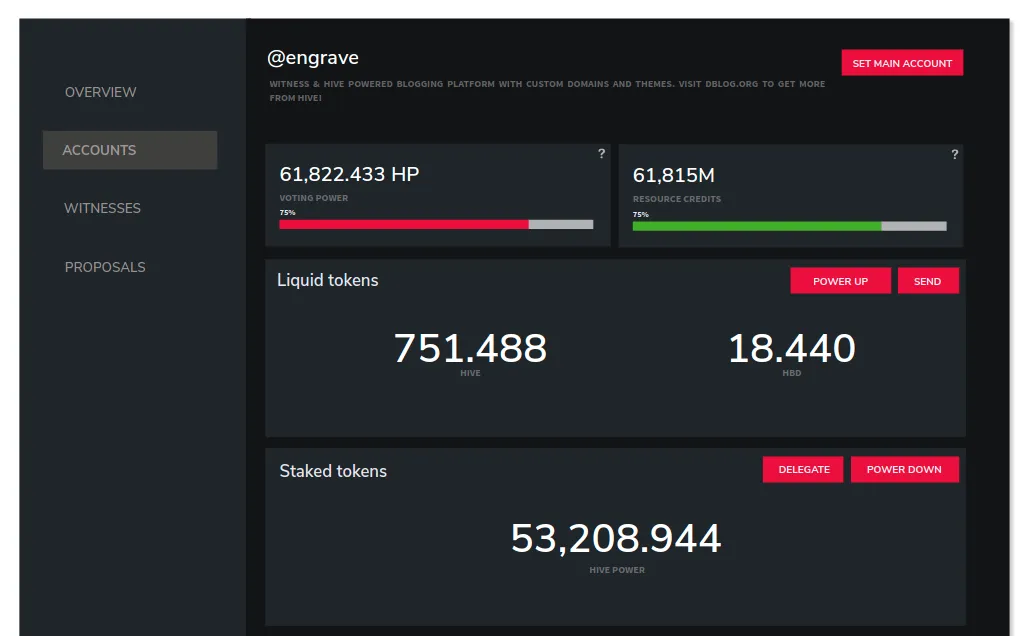The width and height of the screenshot is (1028, 636).
Task: Select the Accounts sidebar item
Action: [x=130, y=150]
